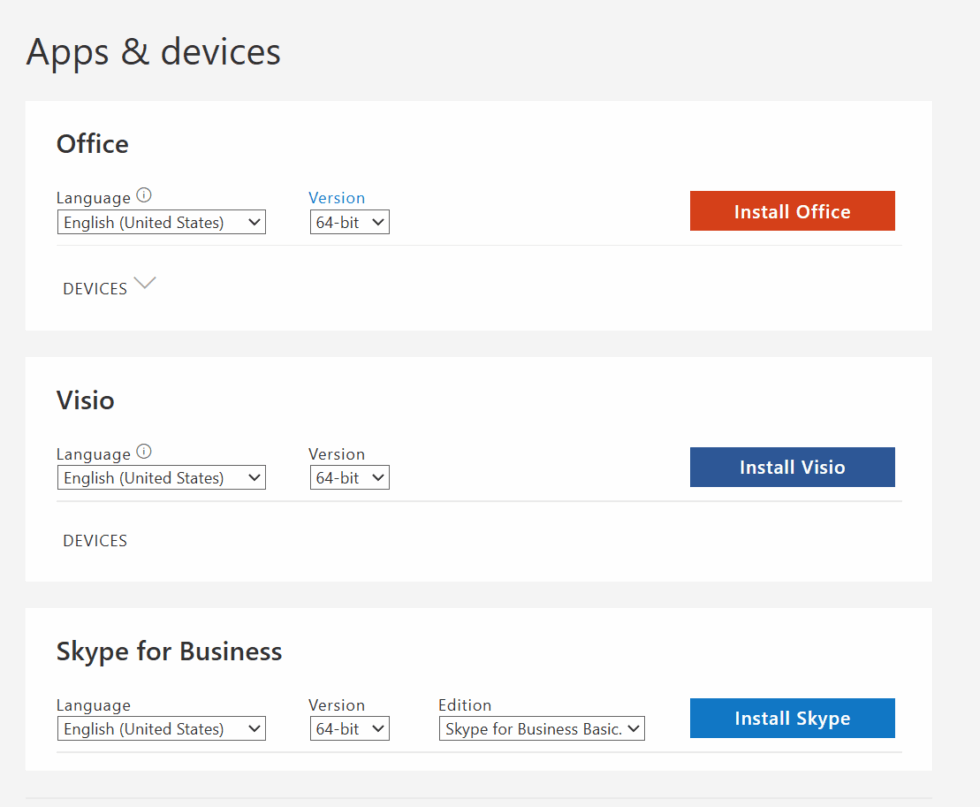Click the down arrow on the Visio version selector
The width and height of the screenshot is (980, 807).
point(378,477)
